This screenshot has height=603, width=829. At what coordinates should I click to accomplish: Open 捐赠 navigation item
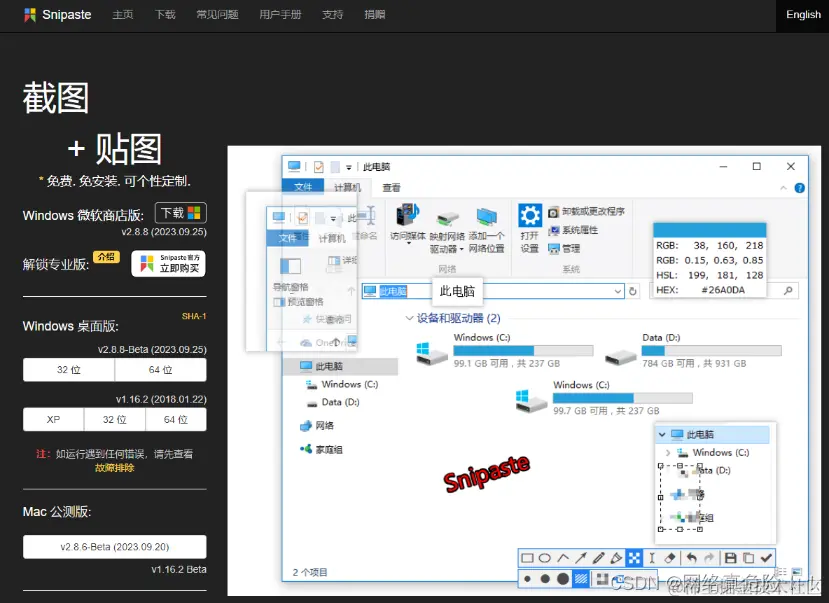point(375,15)
